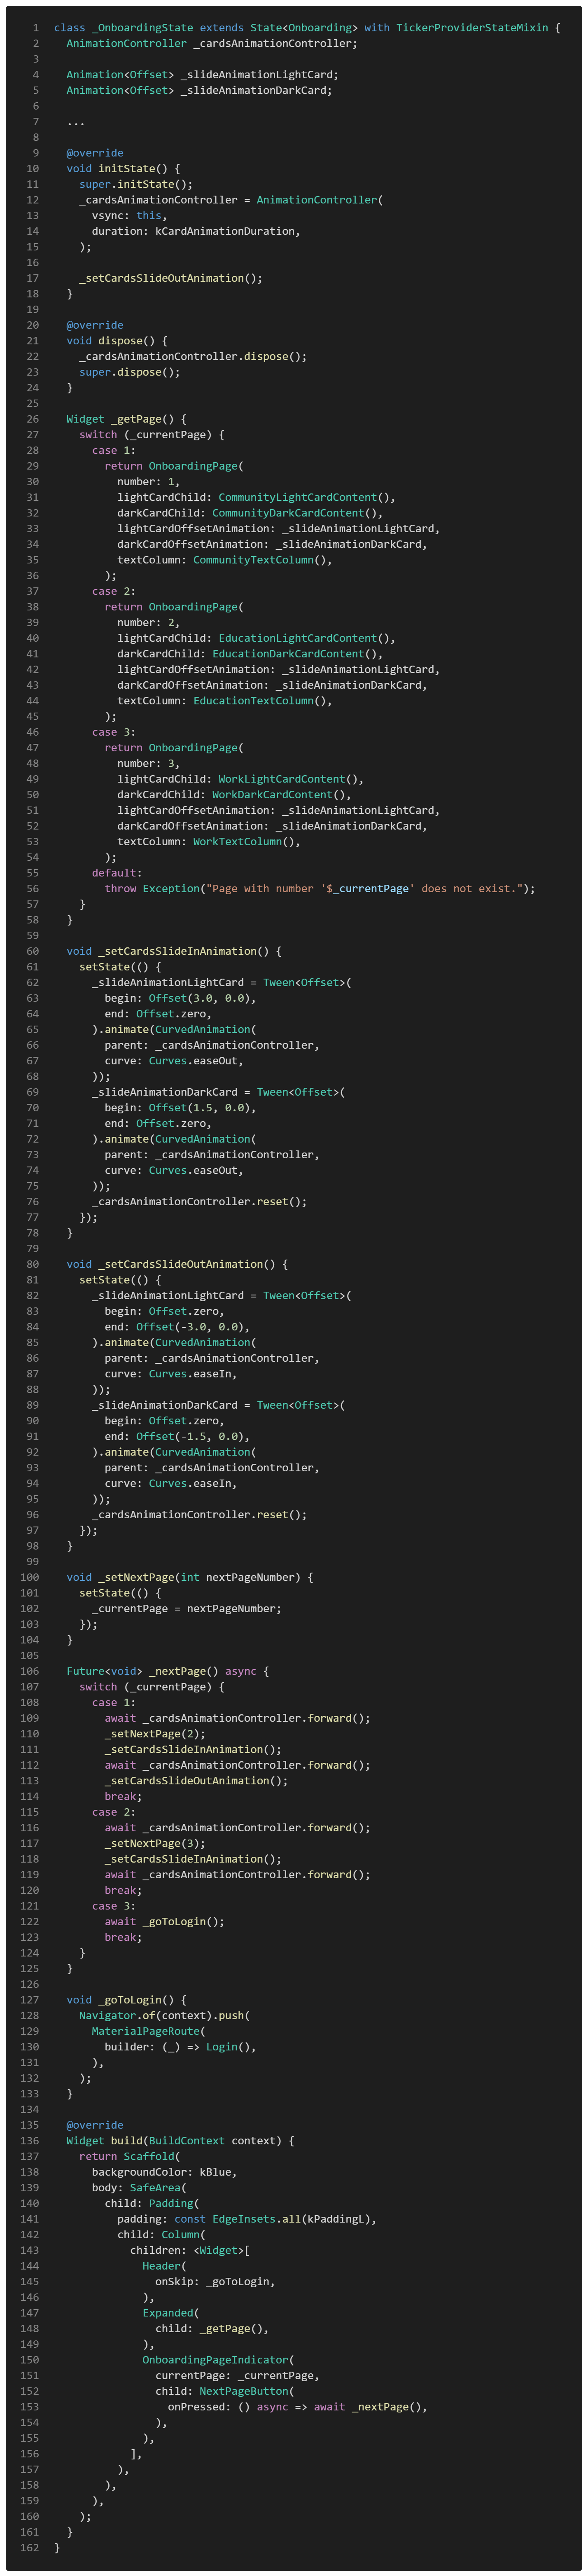Click 'duration: kCardAnimationDuration,' argument
The image size is (588, 2576).
[196, 231]
